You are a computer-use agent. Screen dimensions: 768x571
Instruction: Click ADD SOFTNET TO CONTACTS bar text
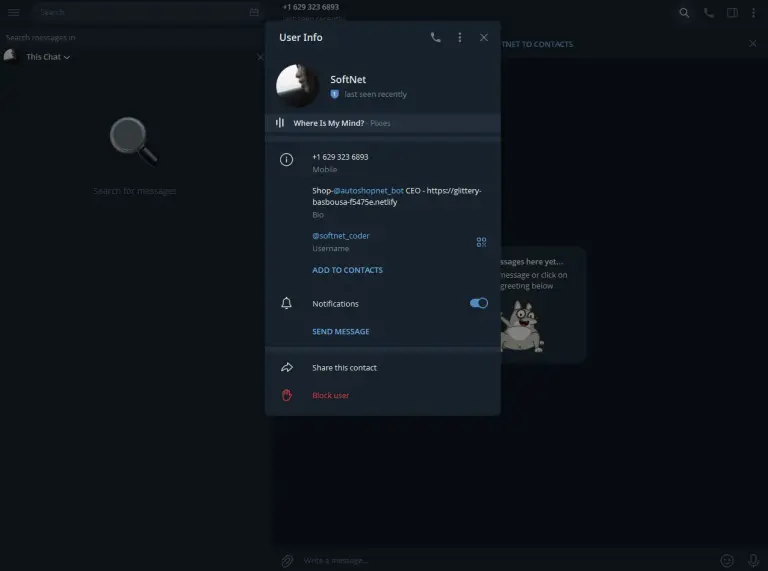[x=537, y=44]
